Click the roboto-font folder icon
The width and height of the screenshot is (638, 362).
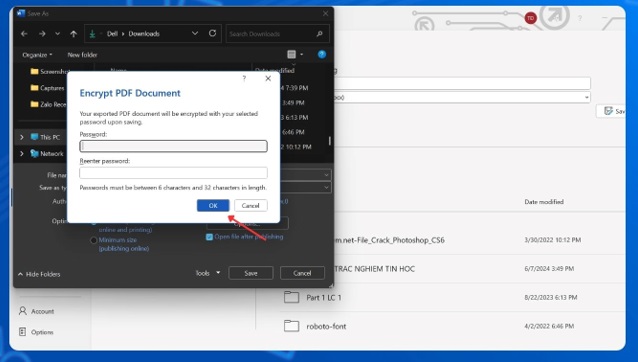[291, 326]
